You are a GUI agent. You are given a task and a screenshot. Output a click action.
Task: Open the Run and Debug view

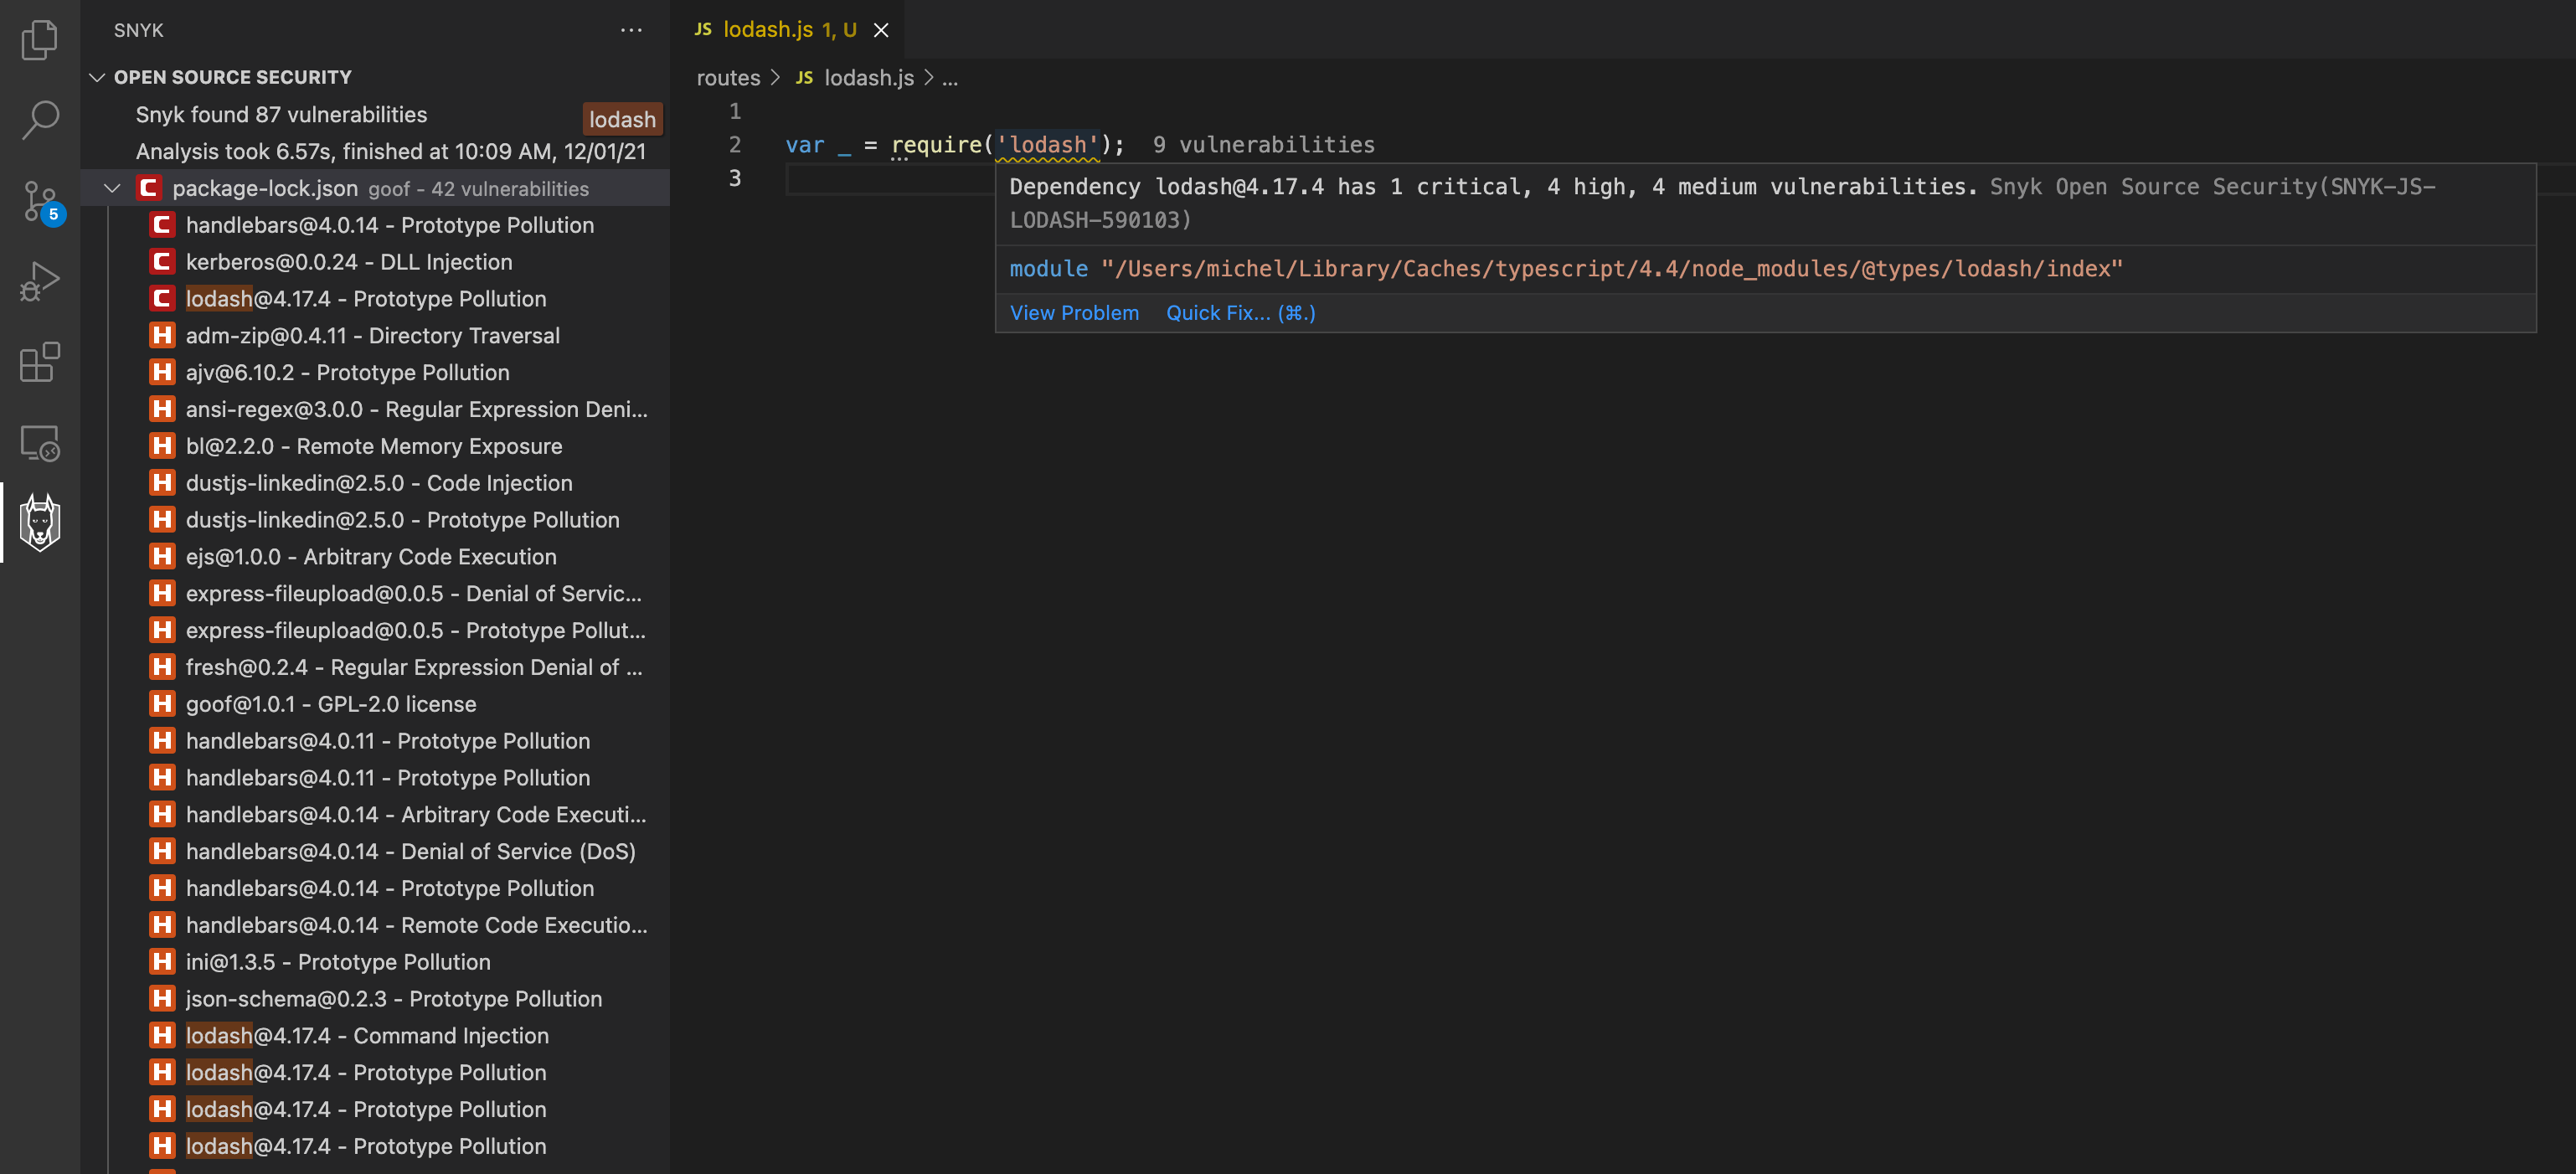(40, 281)
